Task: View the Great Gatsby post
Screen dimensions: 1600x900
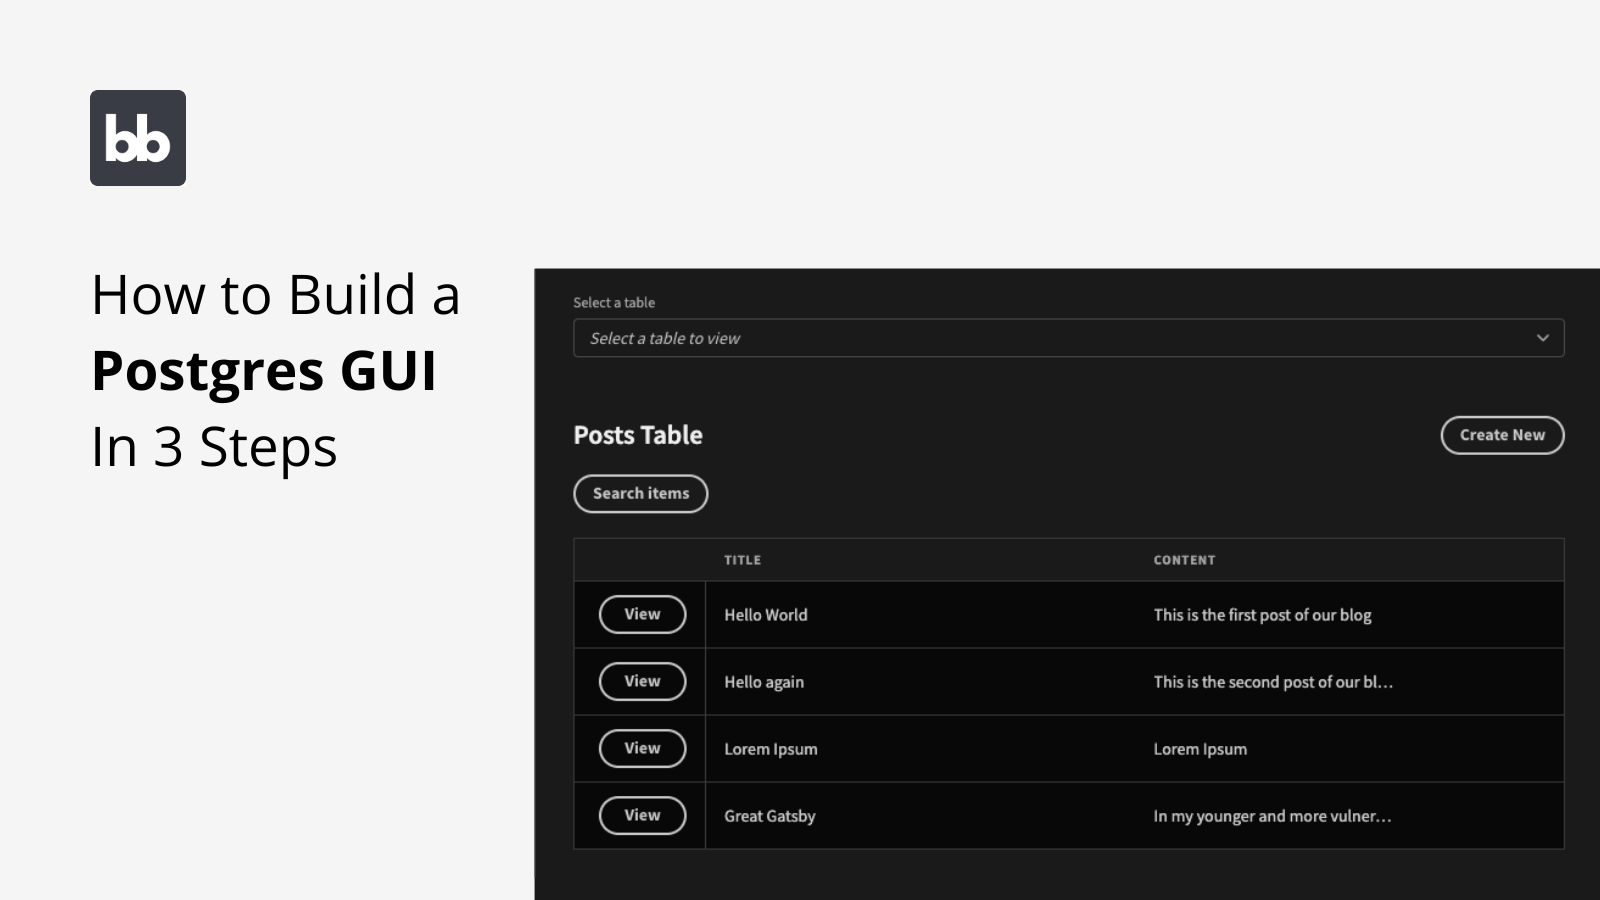Action: (642, 815)
